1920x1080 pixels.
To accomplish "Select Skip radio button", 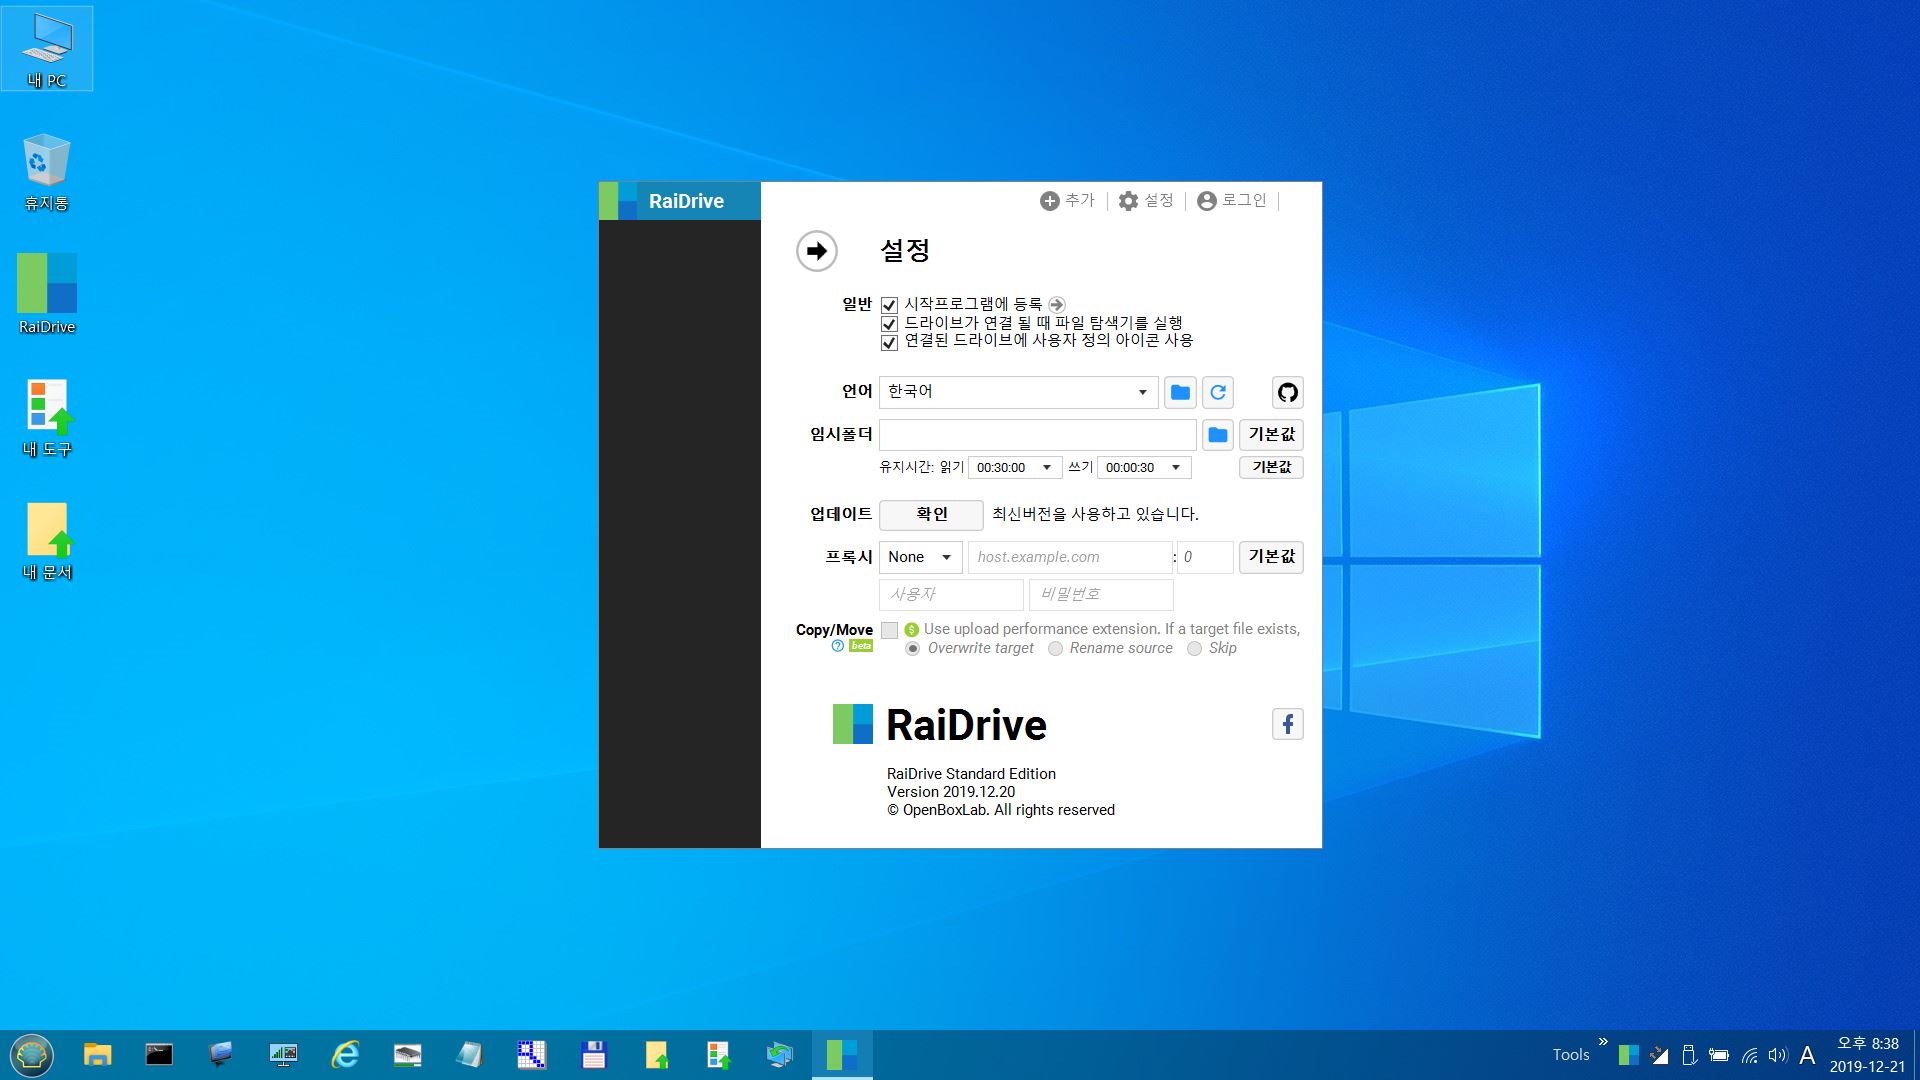I will pyautogui.click(x=1194, y=649).
